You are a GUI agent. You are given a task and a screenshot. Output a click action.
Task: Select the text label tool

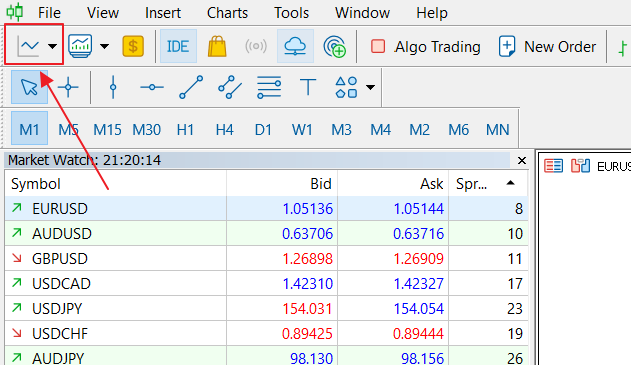(x=308, y=87)
